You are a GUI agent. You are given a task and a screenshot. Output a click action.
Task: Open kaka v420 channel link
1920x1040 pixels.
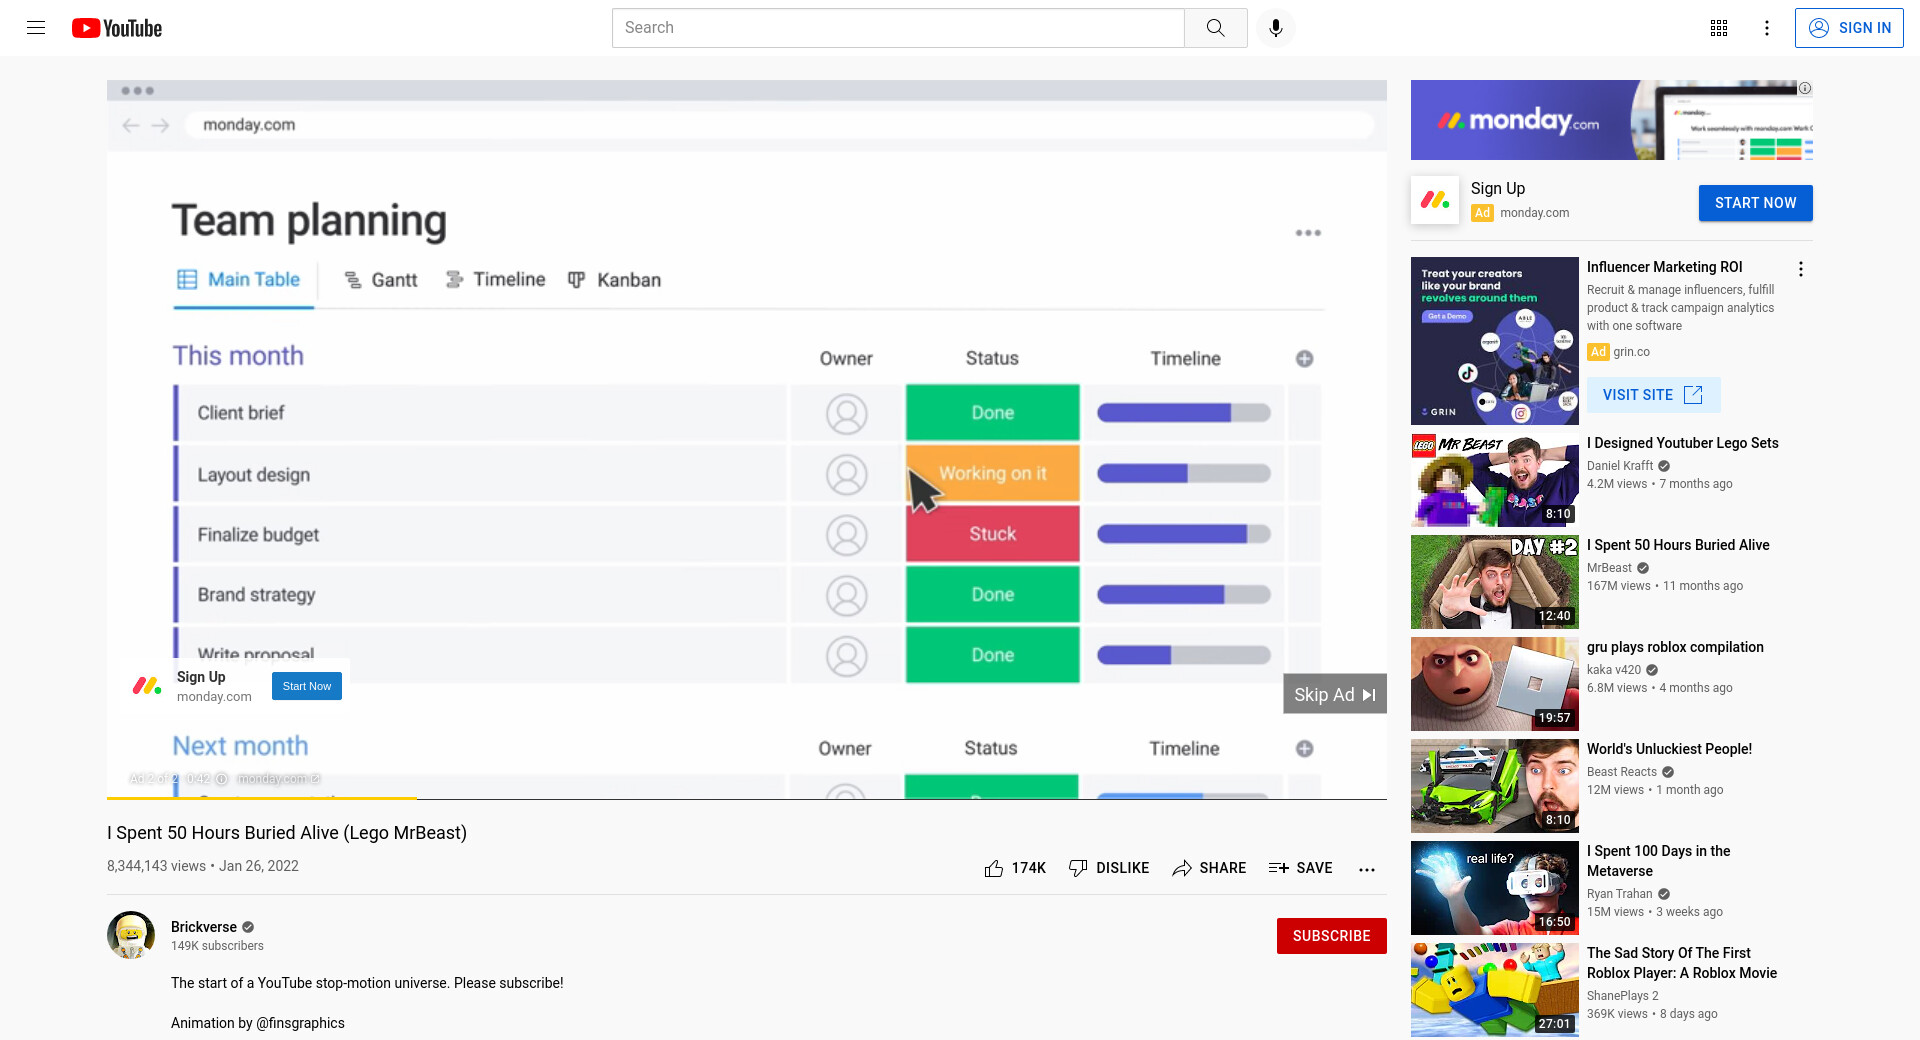tap(1614, 670)
